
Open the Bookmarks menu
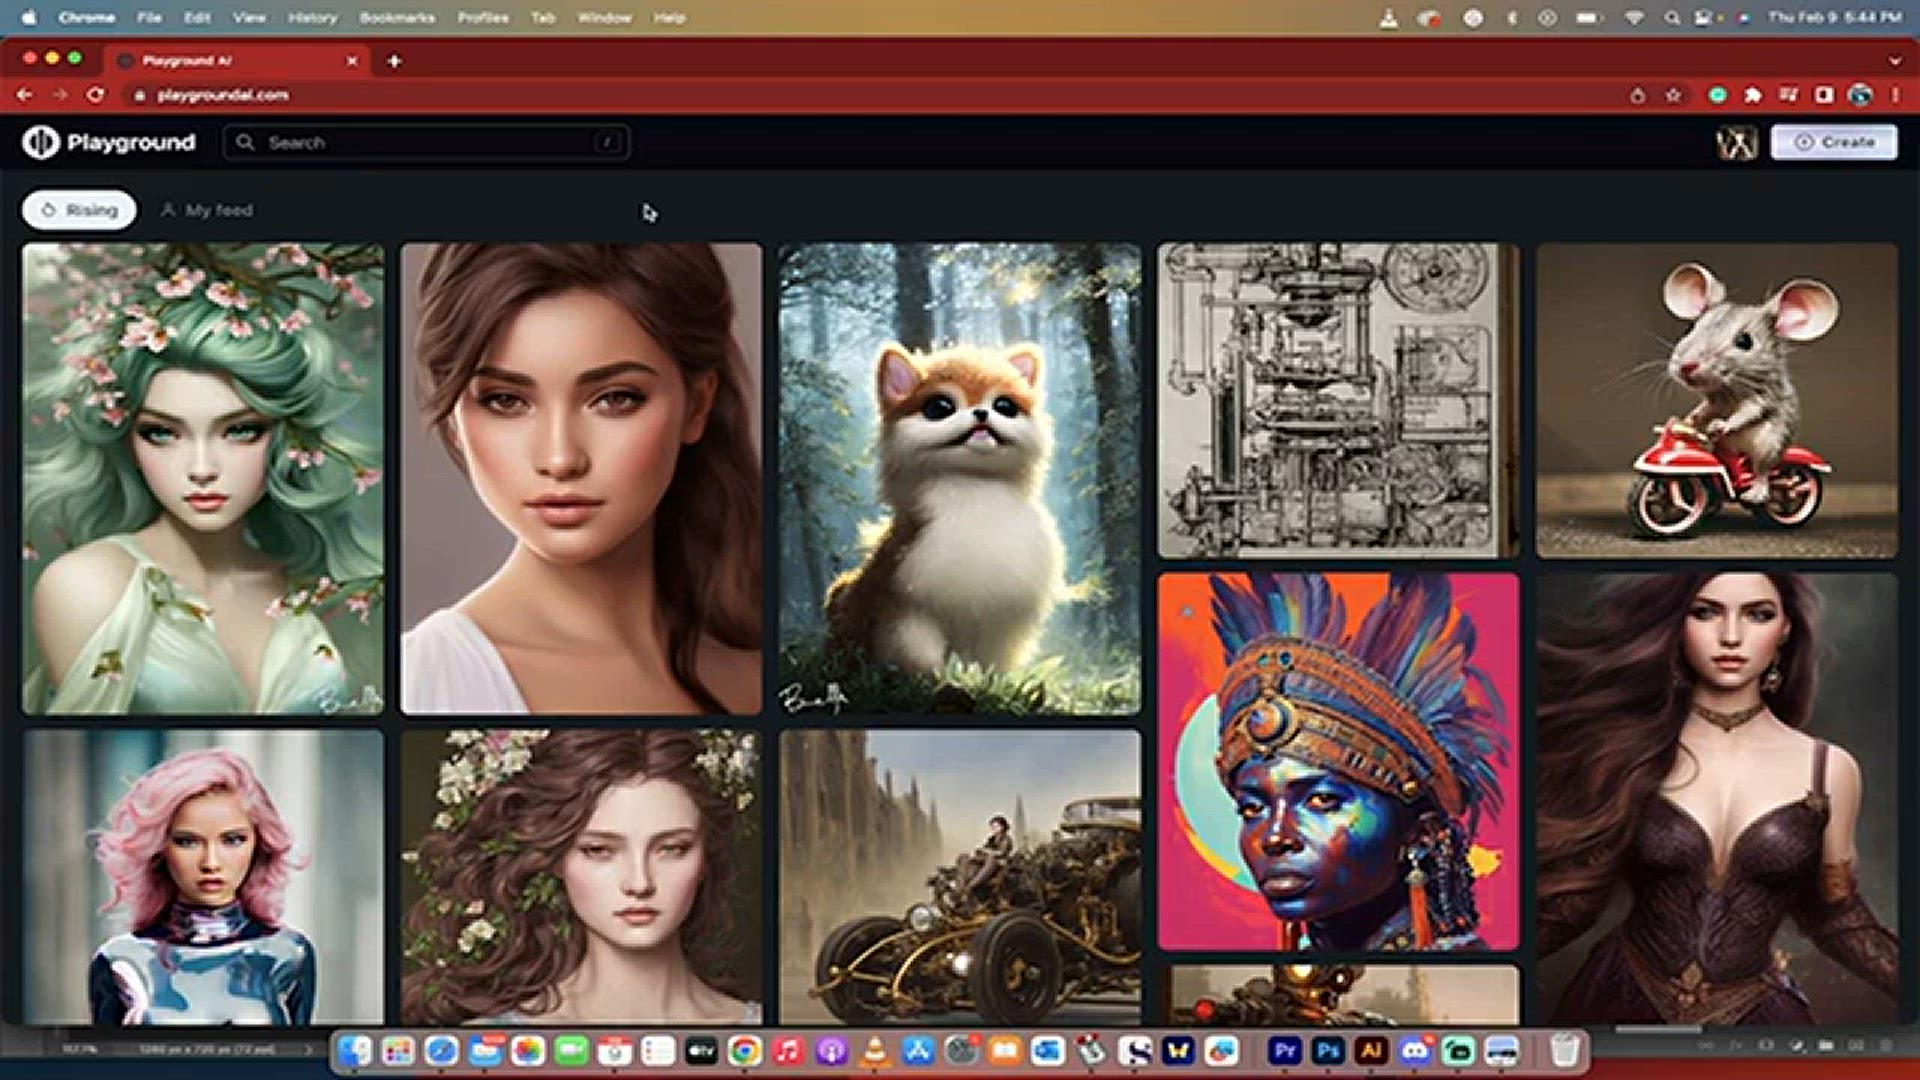[x=397, y=17]
